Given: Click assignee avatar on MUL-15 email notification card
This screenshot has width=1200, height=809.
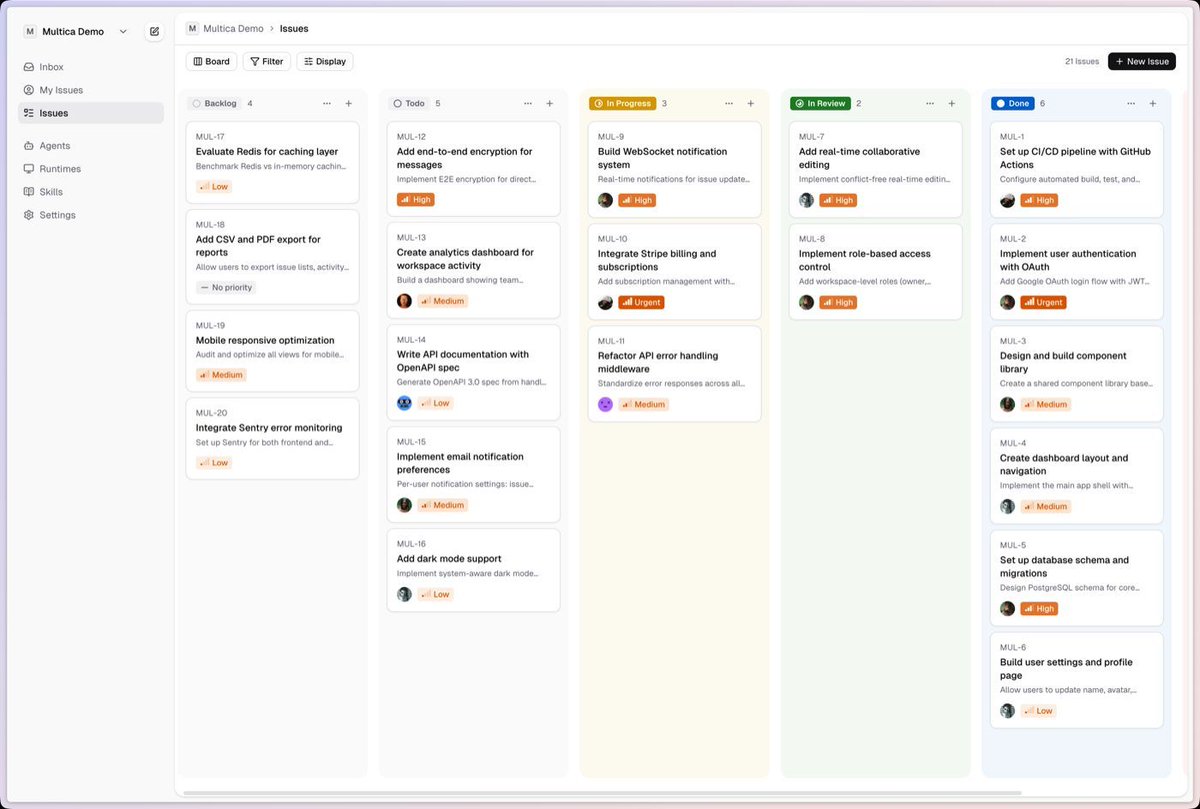Looking at the screenshot, I should click(404, 505).
